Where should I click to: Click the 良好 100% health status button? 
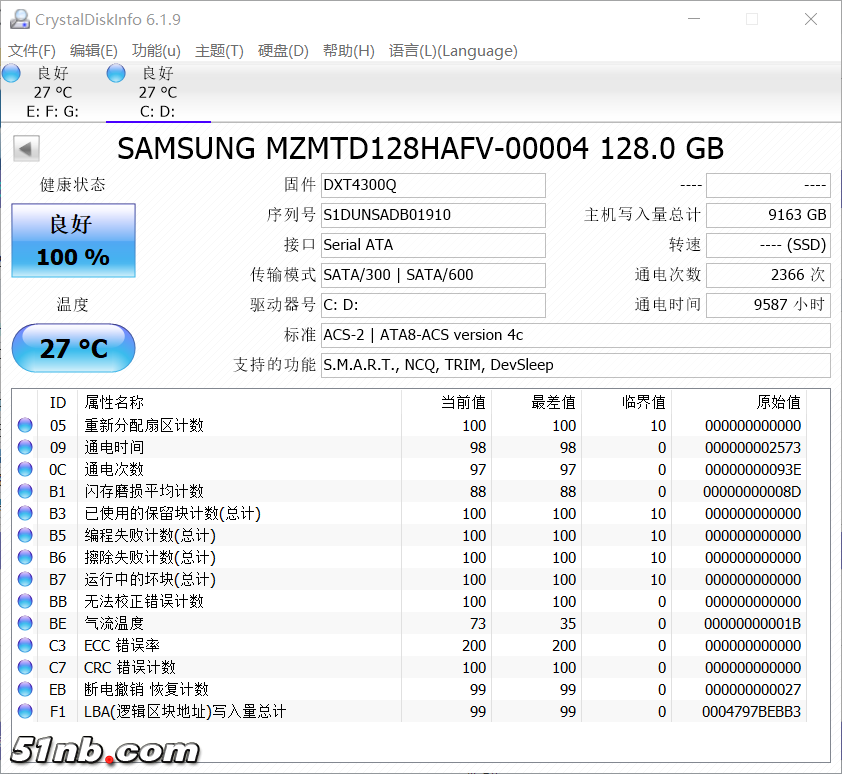pyautogui.click(x=73, y=241)
